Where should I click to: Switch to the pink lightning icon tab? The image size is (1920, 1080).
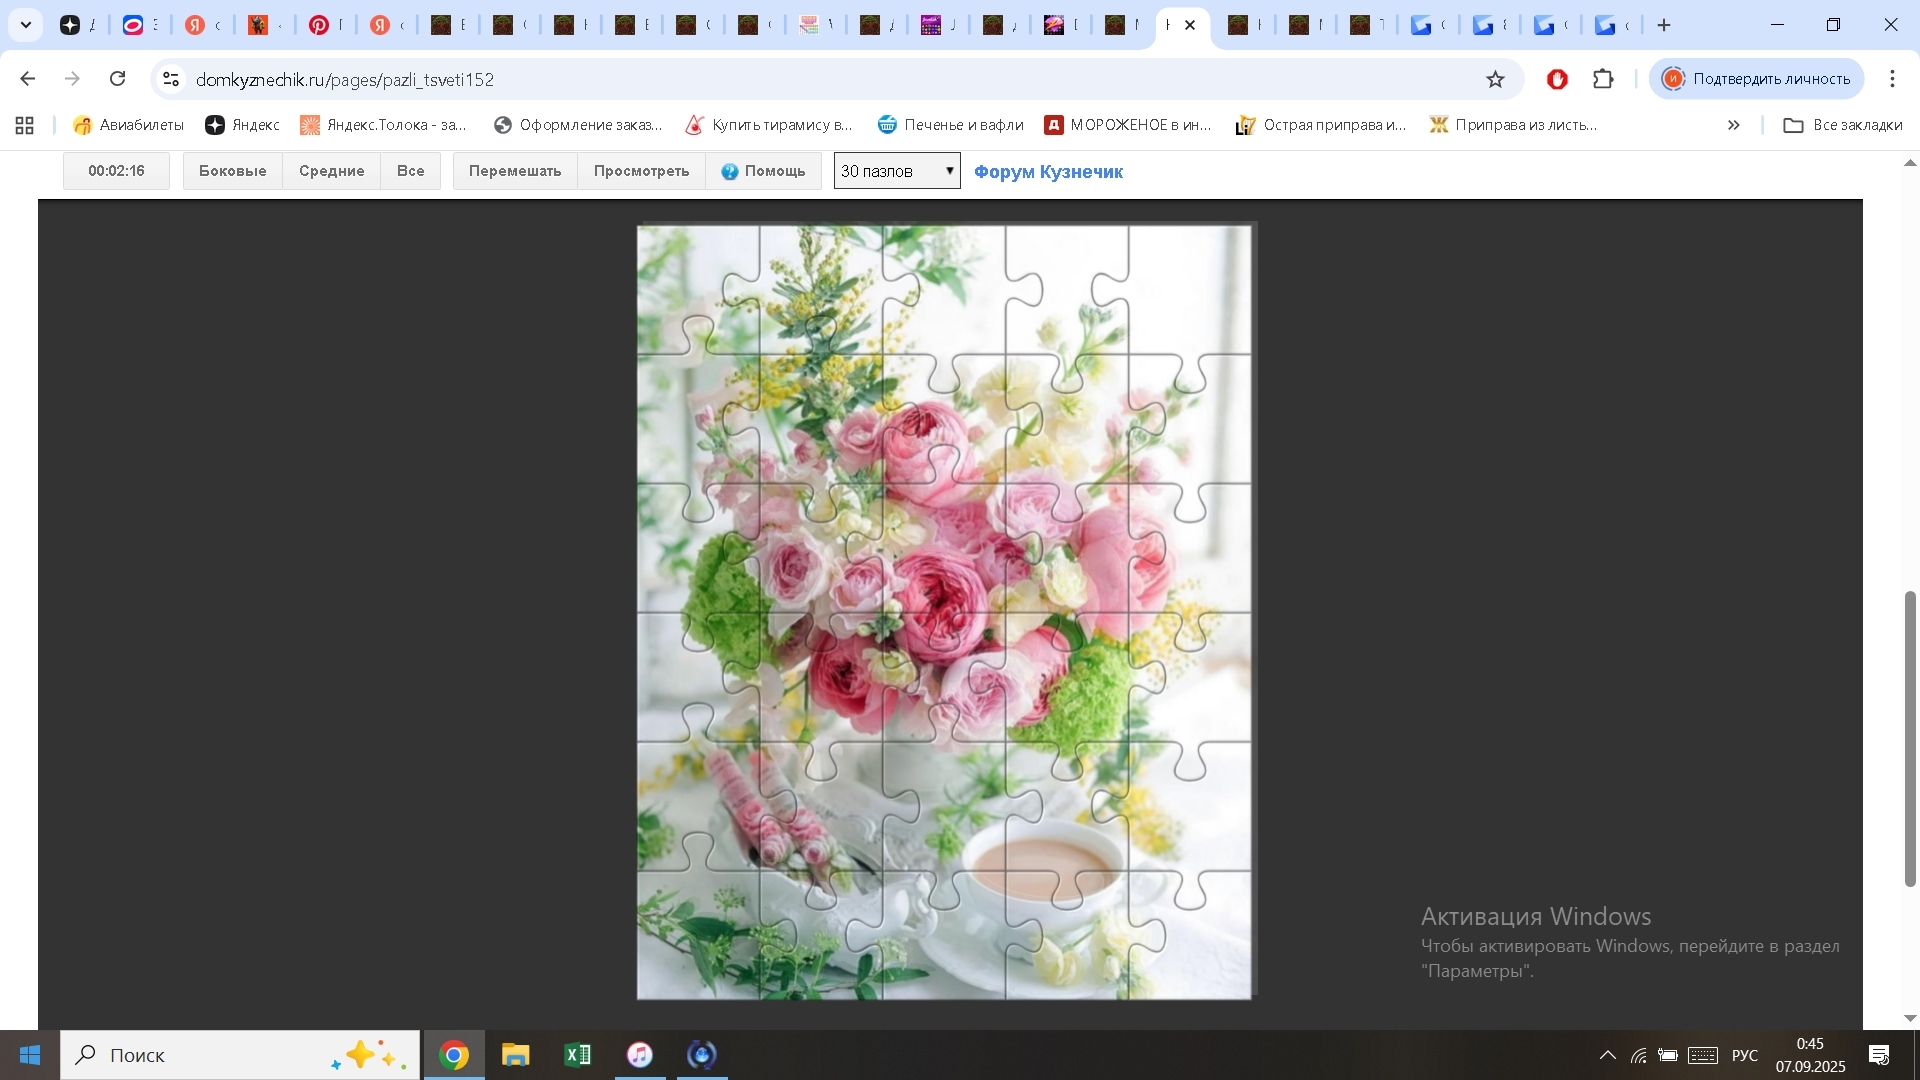(x=1054, y=25)
